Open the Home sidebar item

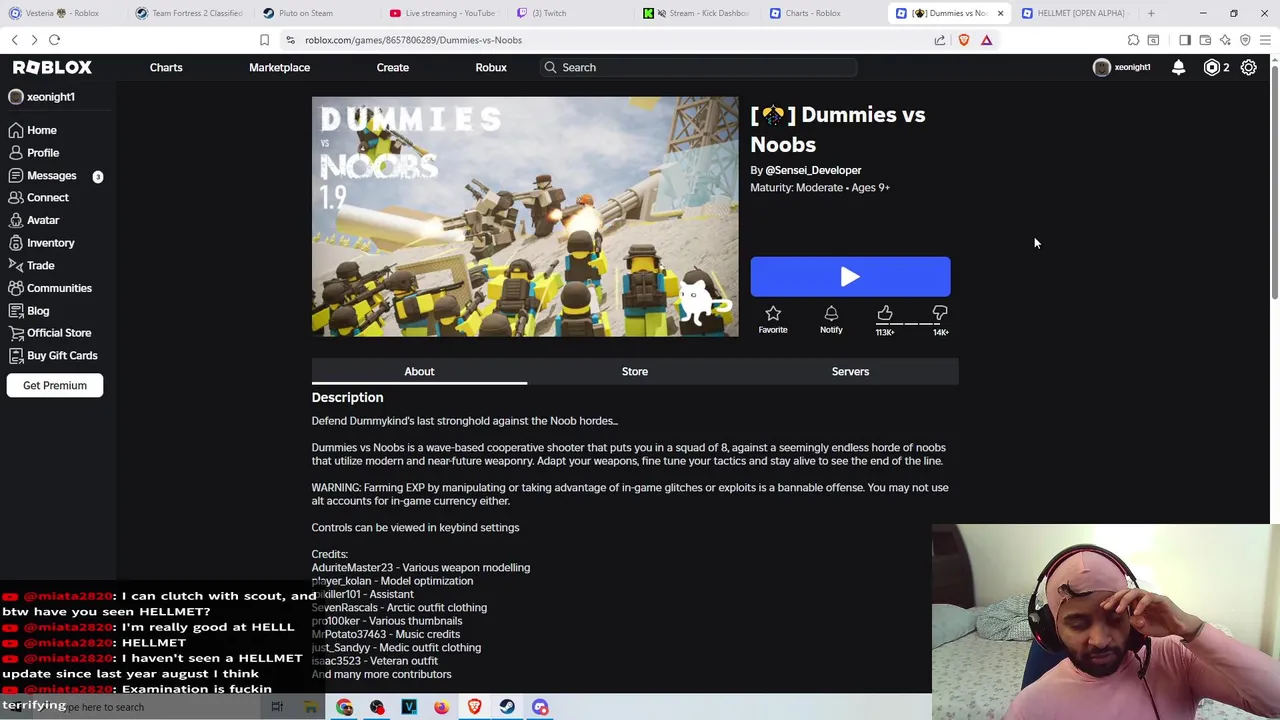click(x=32, y=130)
